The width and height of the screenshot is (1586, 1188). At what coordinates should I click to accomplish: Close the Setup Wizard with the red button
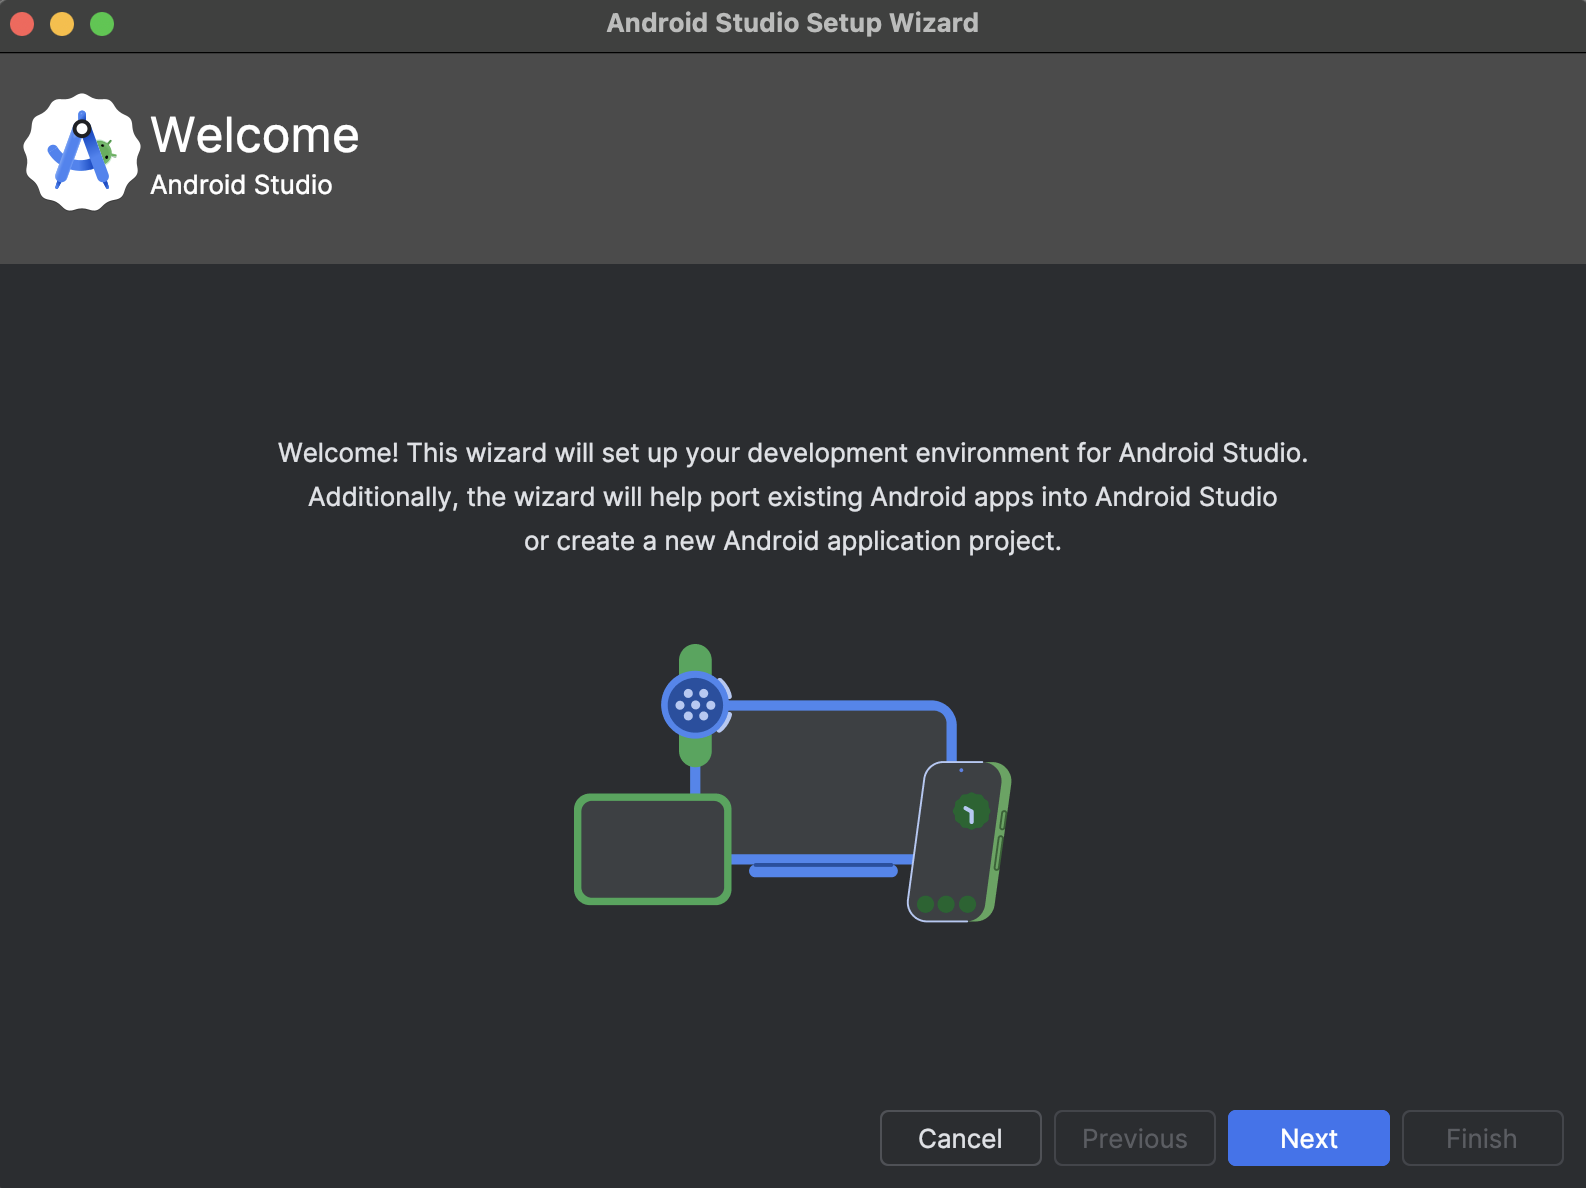22,23
